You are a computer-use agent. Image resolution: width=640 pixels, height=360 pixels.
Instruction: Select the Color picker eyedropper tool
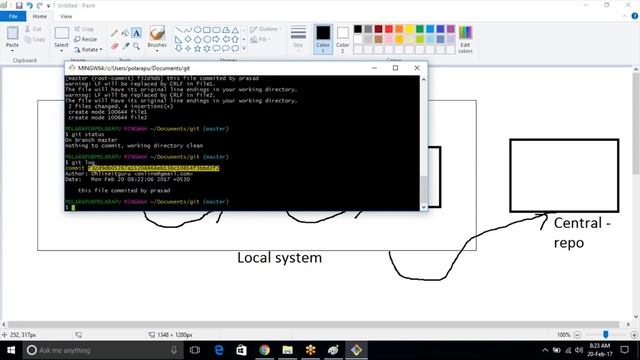(x=125, y=46)
